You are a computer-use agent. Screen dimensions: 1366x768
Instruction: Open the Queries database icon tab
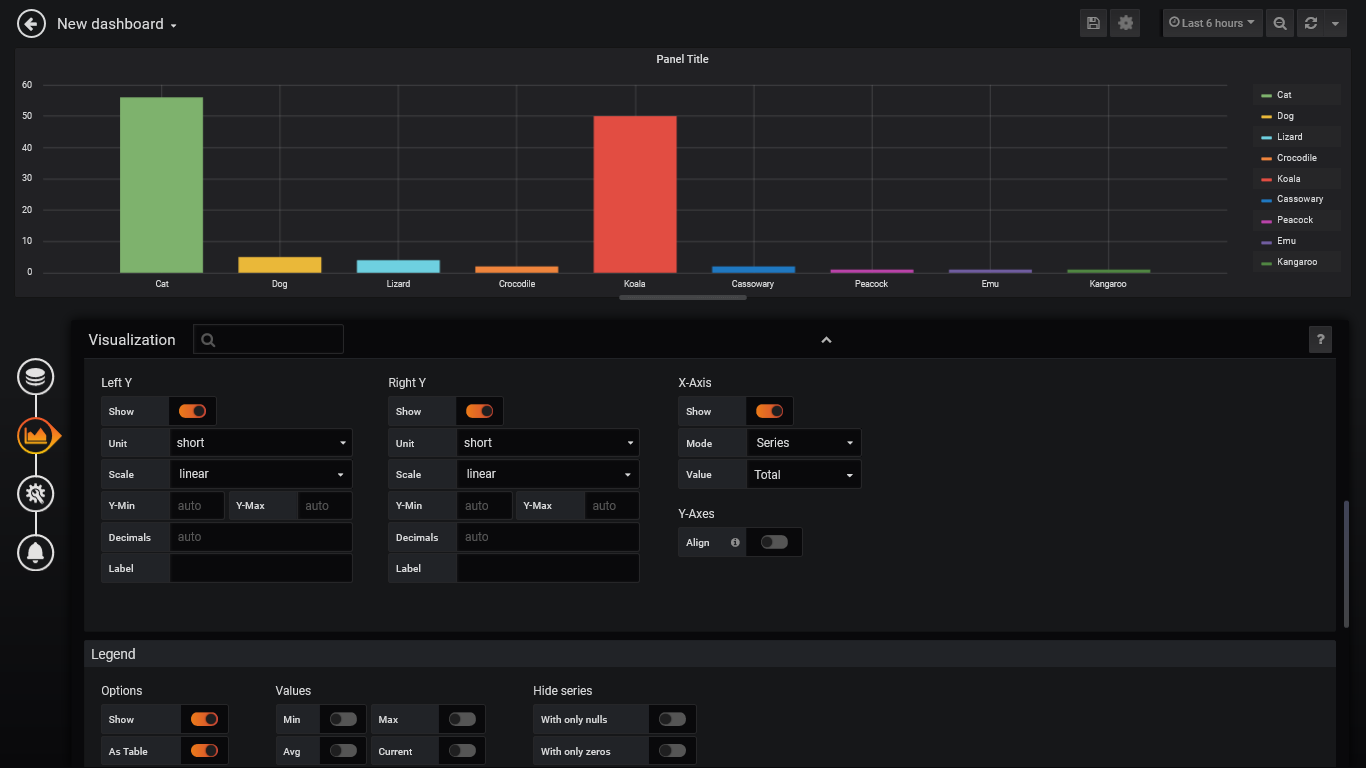click(x=36, y=377)
